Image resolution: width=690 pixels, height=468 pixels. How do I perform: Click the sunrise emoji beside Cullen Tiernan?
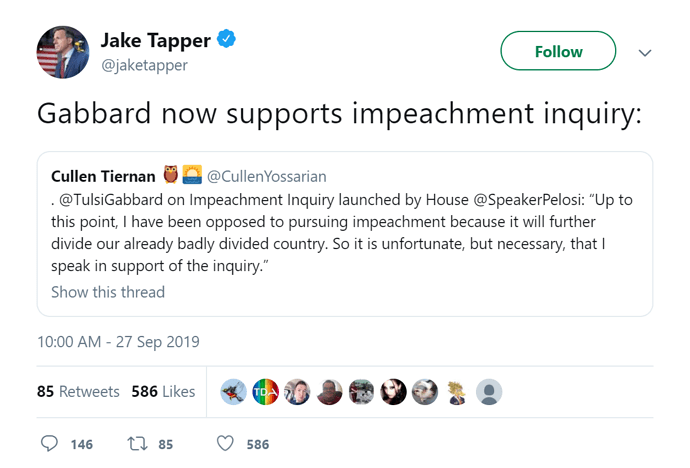[192, 176]
